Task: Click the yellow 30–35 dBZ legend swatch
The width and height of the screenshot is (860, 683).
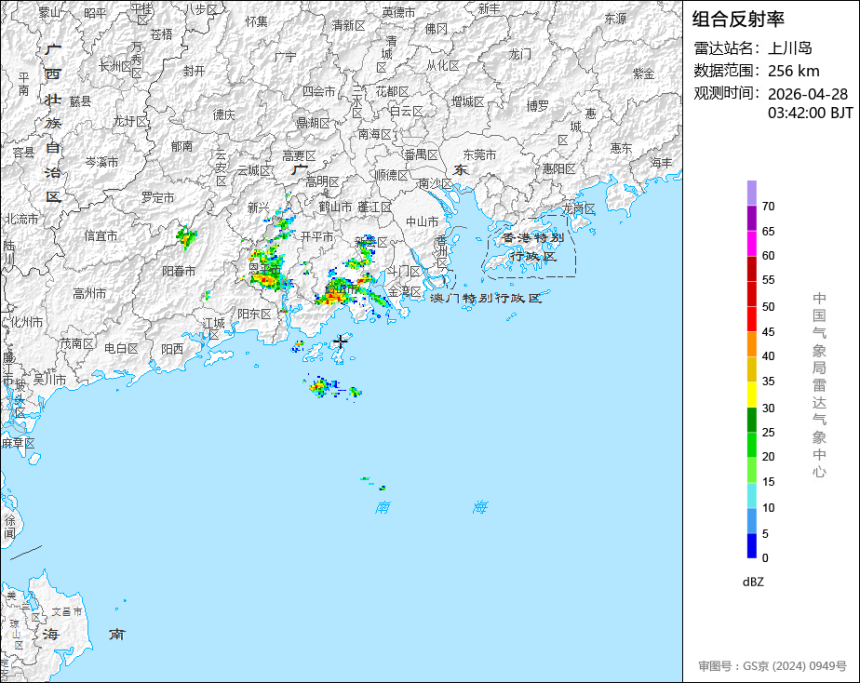Action: pos(751,395)
